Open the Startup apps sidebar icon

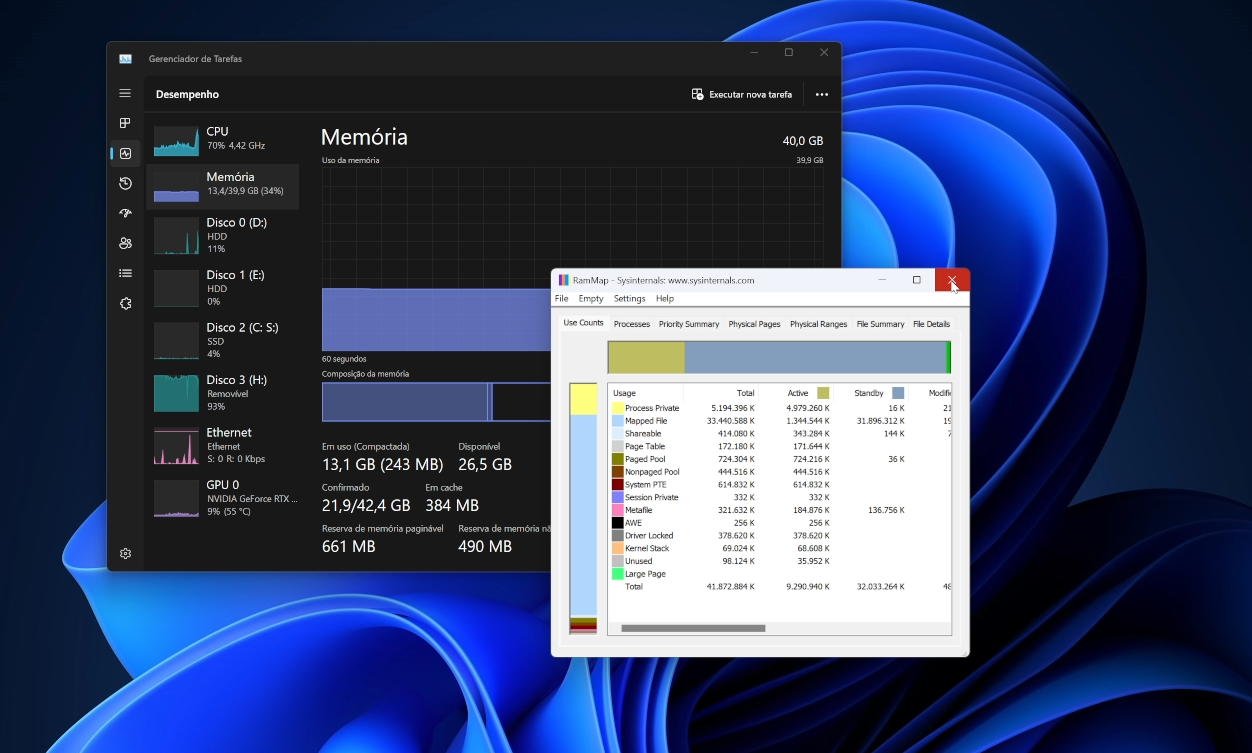pyautogui.click(x=125, y=213)
